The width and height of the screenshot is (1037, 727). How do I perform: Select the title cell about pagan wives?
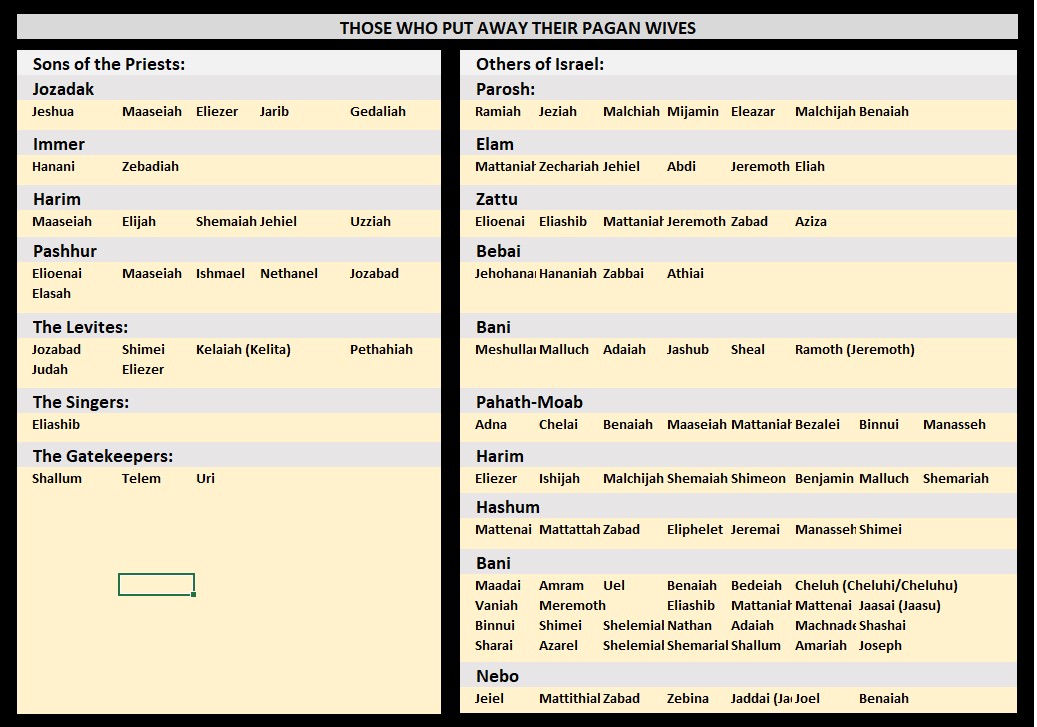(x=517, y=28)
